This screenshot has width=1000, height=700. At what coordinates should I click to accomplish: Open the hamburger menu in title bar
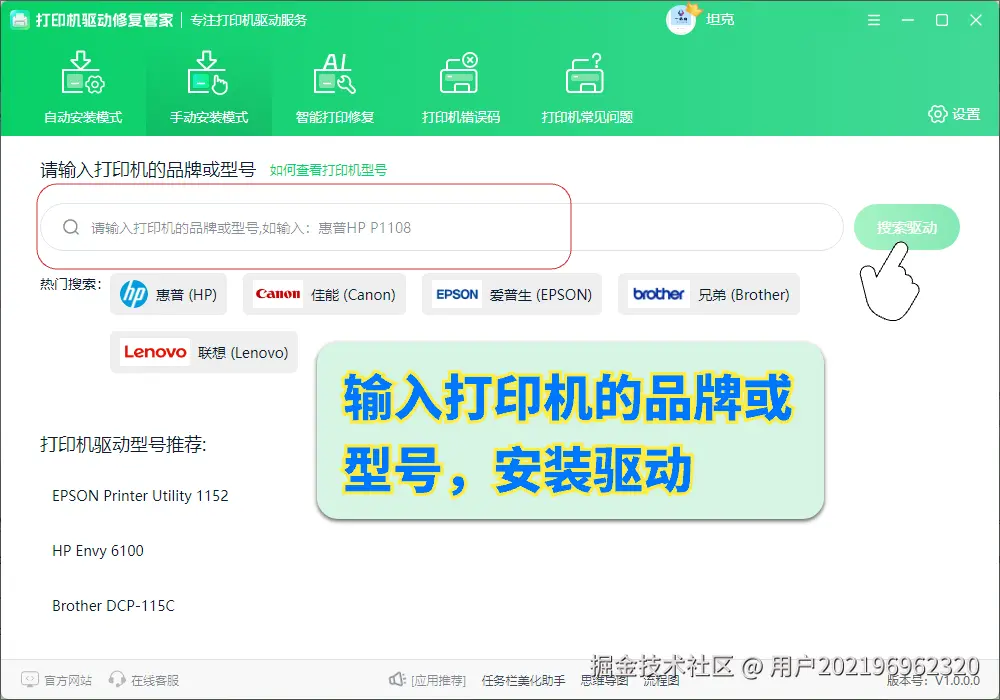(874, 20)
